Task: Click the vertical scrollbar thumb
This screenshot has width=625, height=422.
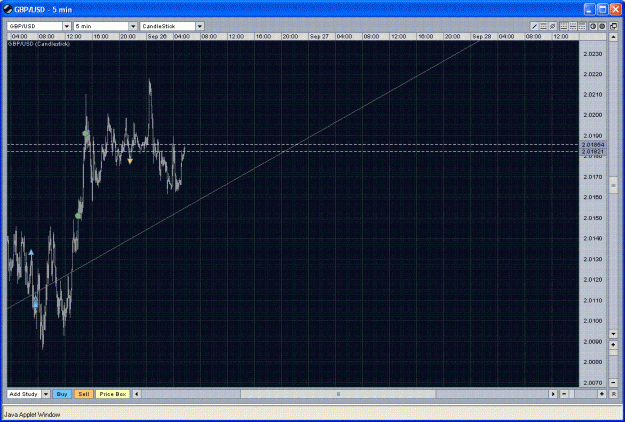Action: tap(613, 185)
